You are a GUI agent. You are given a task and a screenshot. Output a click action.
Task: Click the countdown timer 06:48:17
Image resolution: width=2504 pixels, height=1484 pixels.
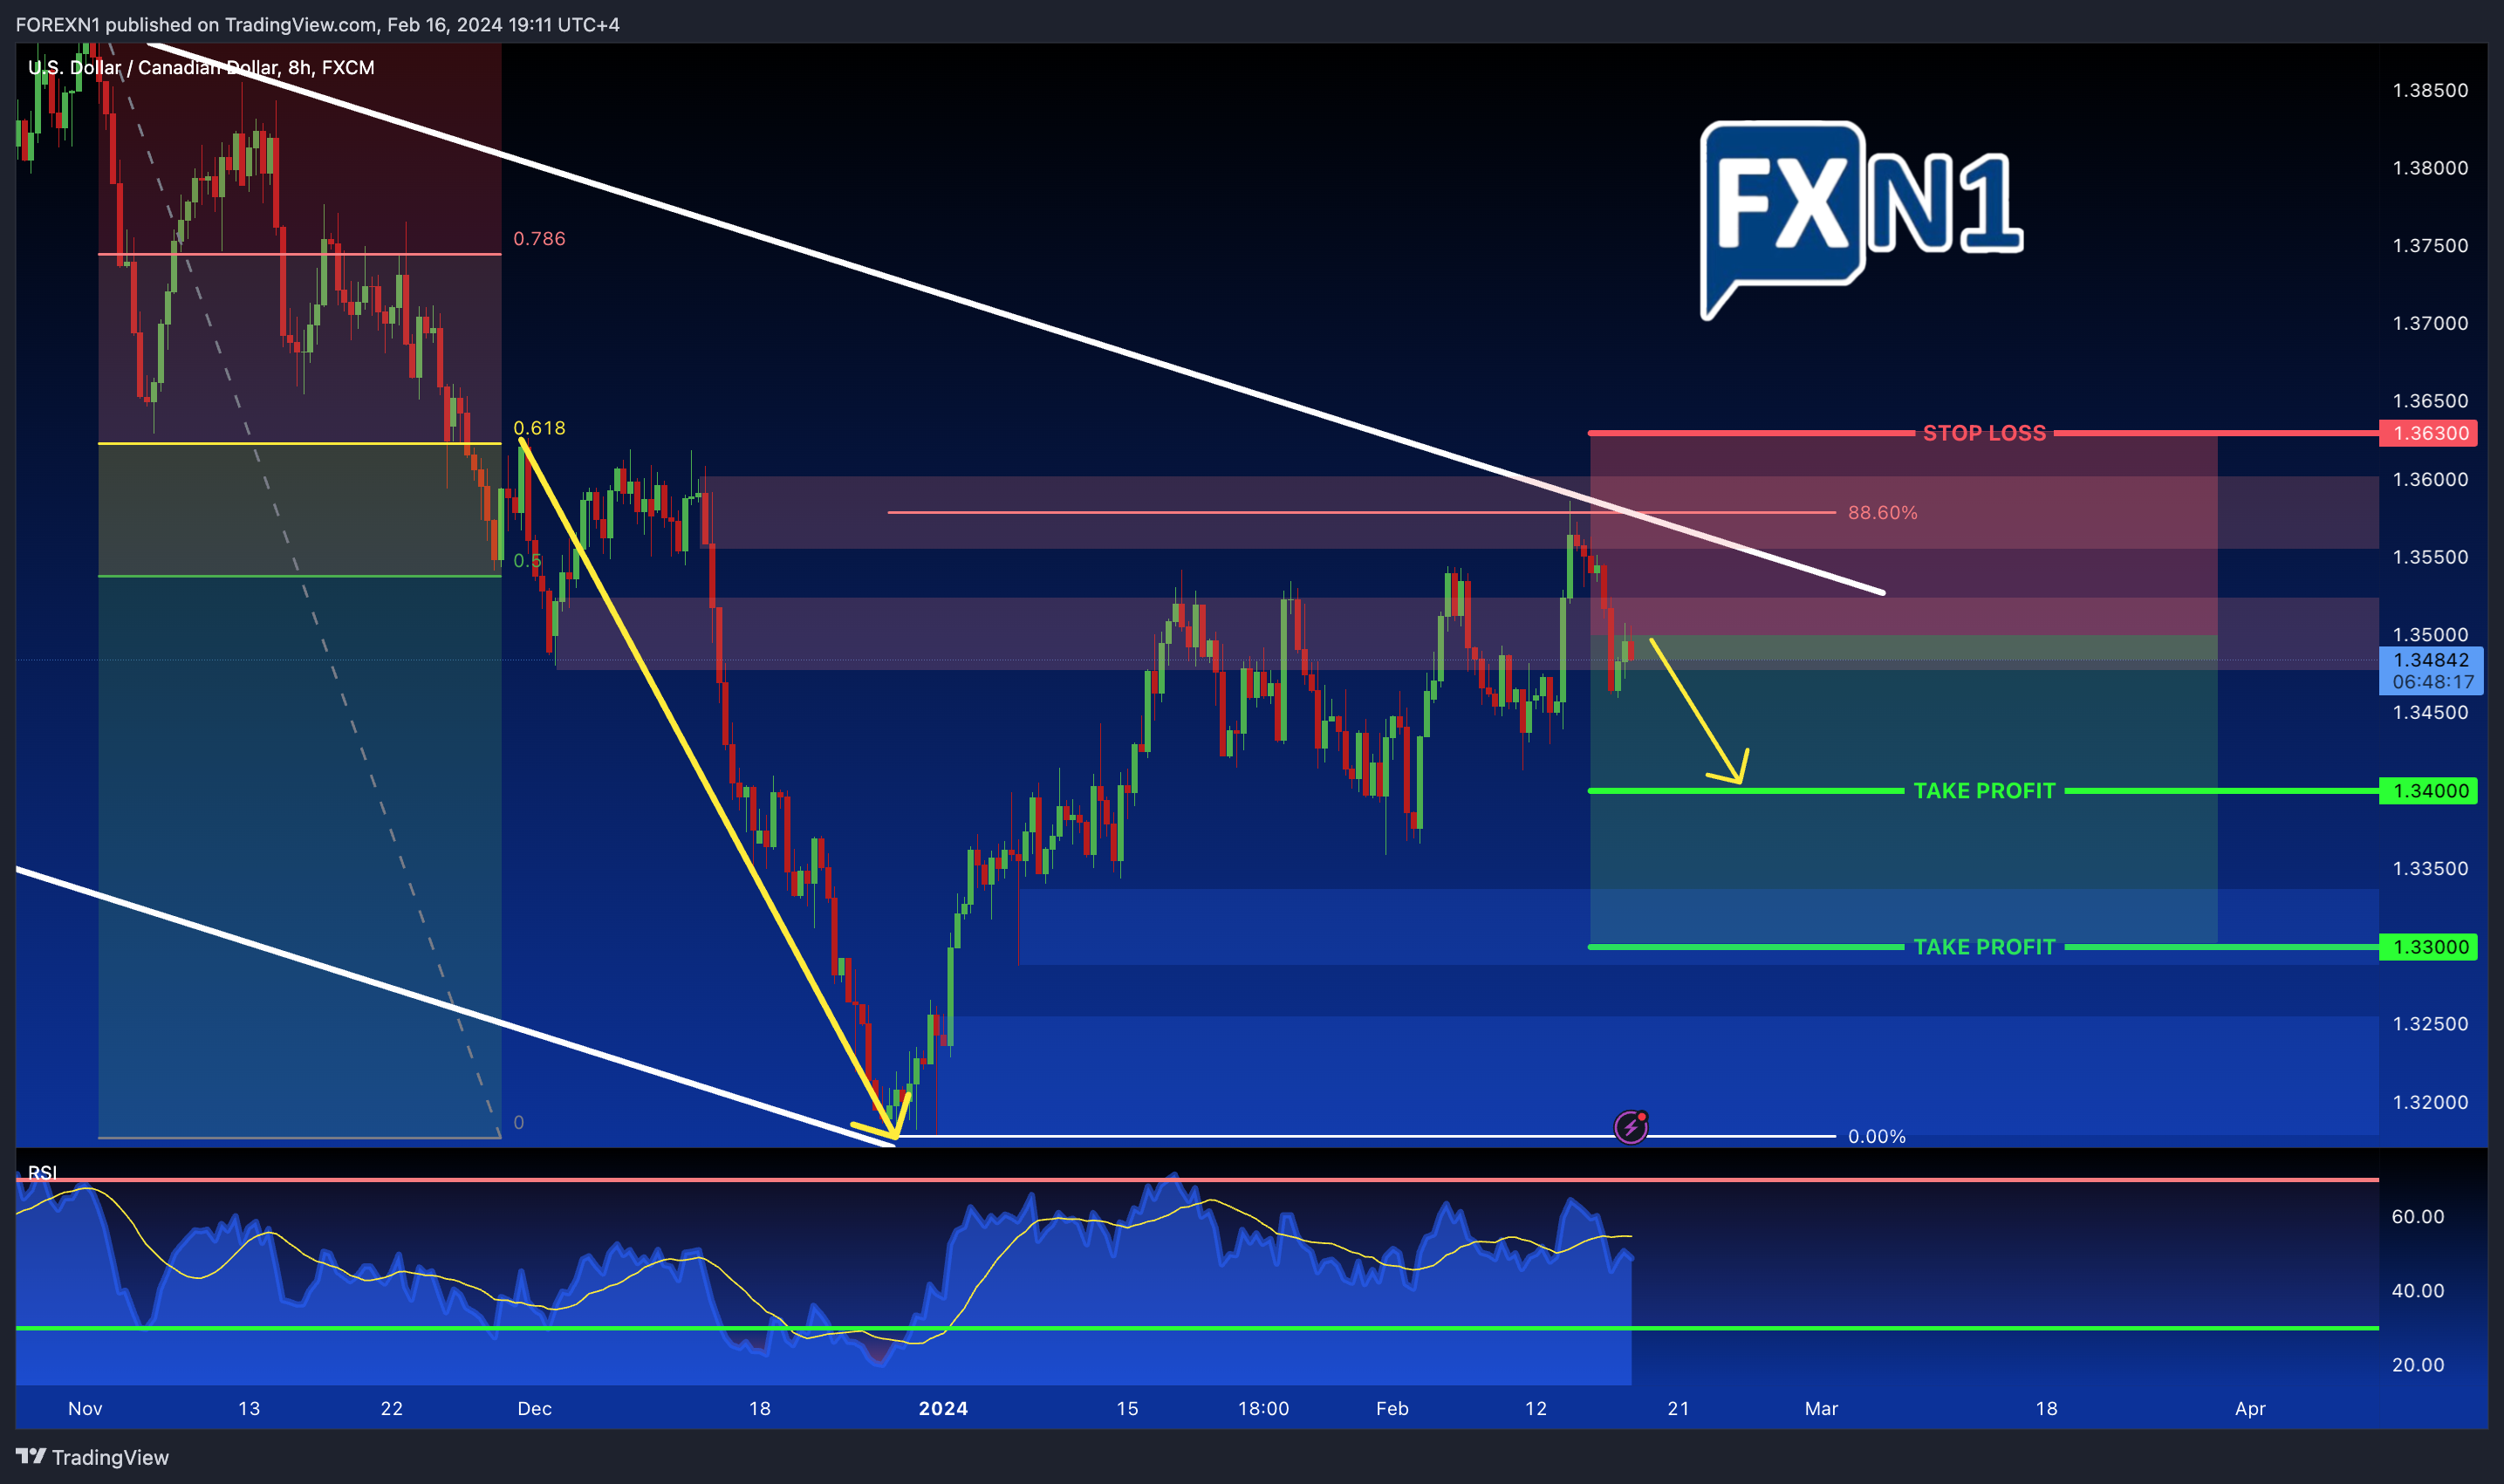point(2433,682)
